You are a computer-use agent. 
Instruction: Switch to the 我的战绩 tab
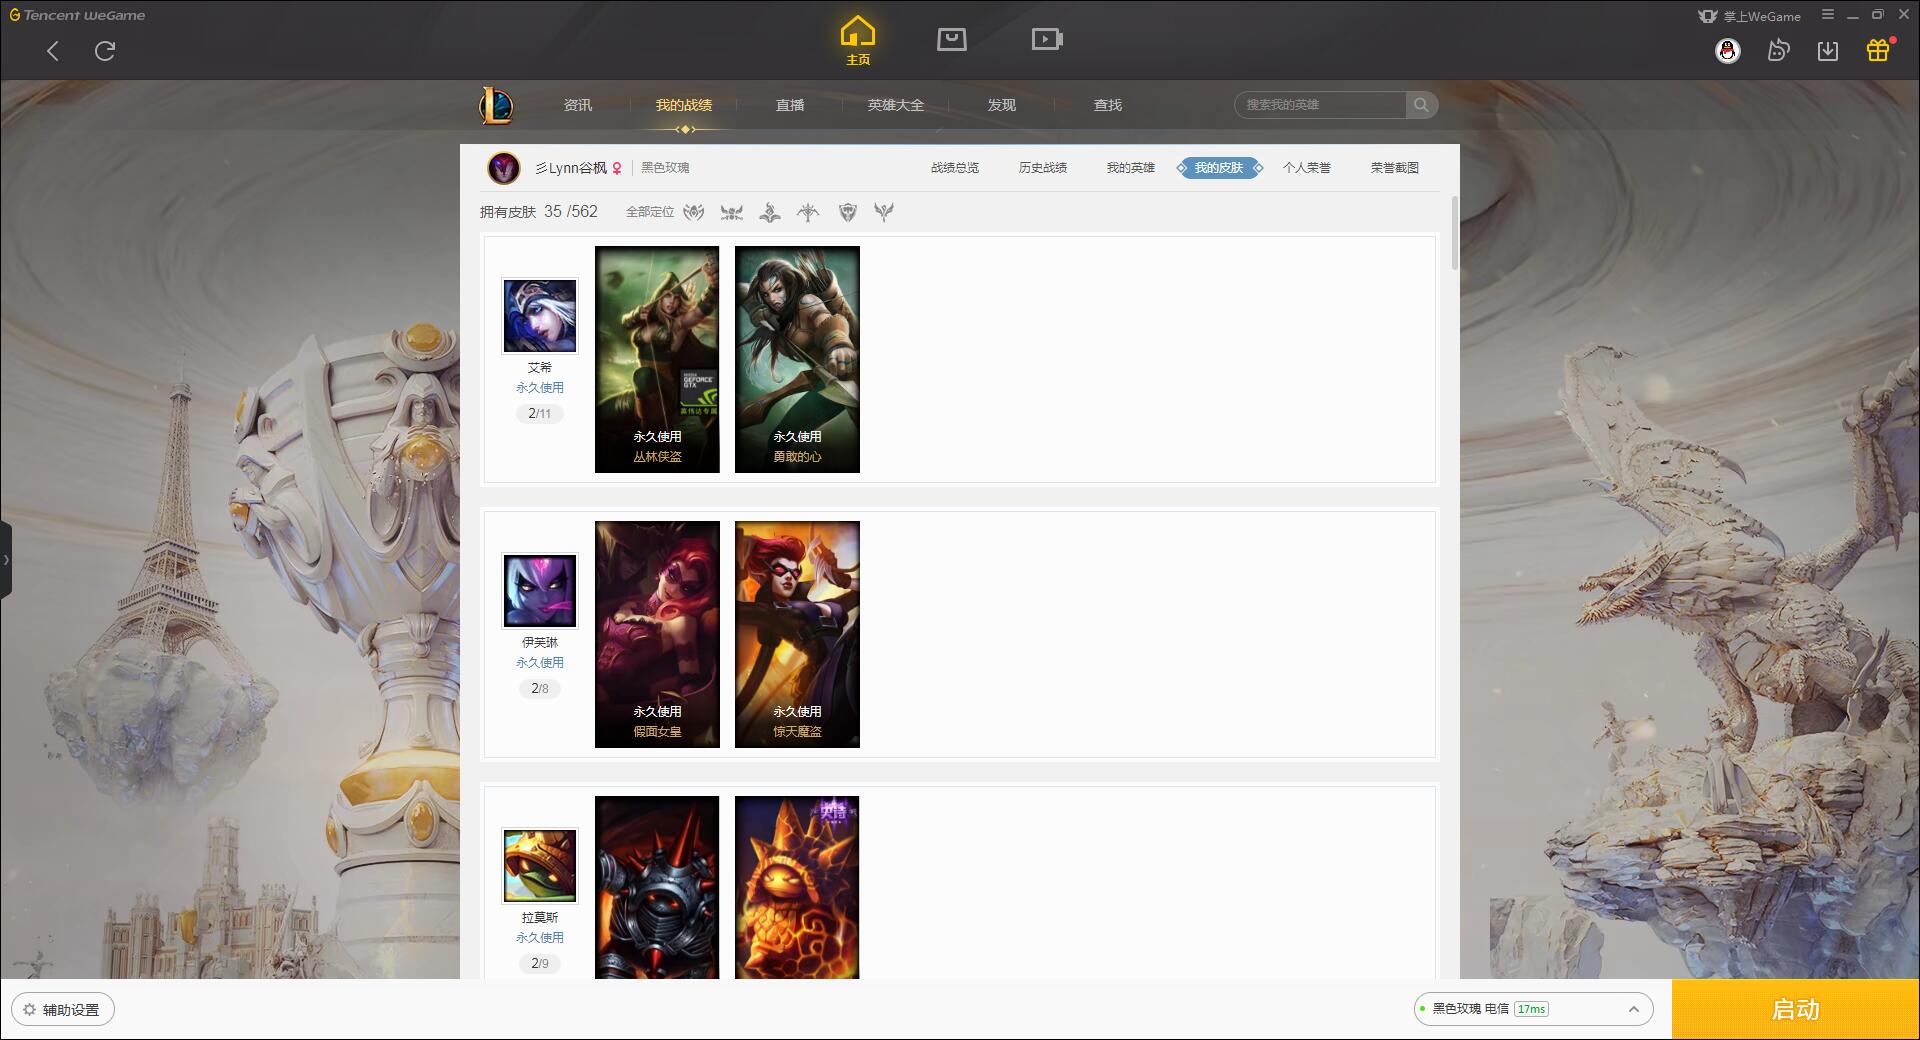coord(684,105)
